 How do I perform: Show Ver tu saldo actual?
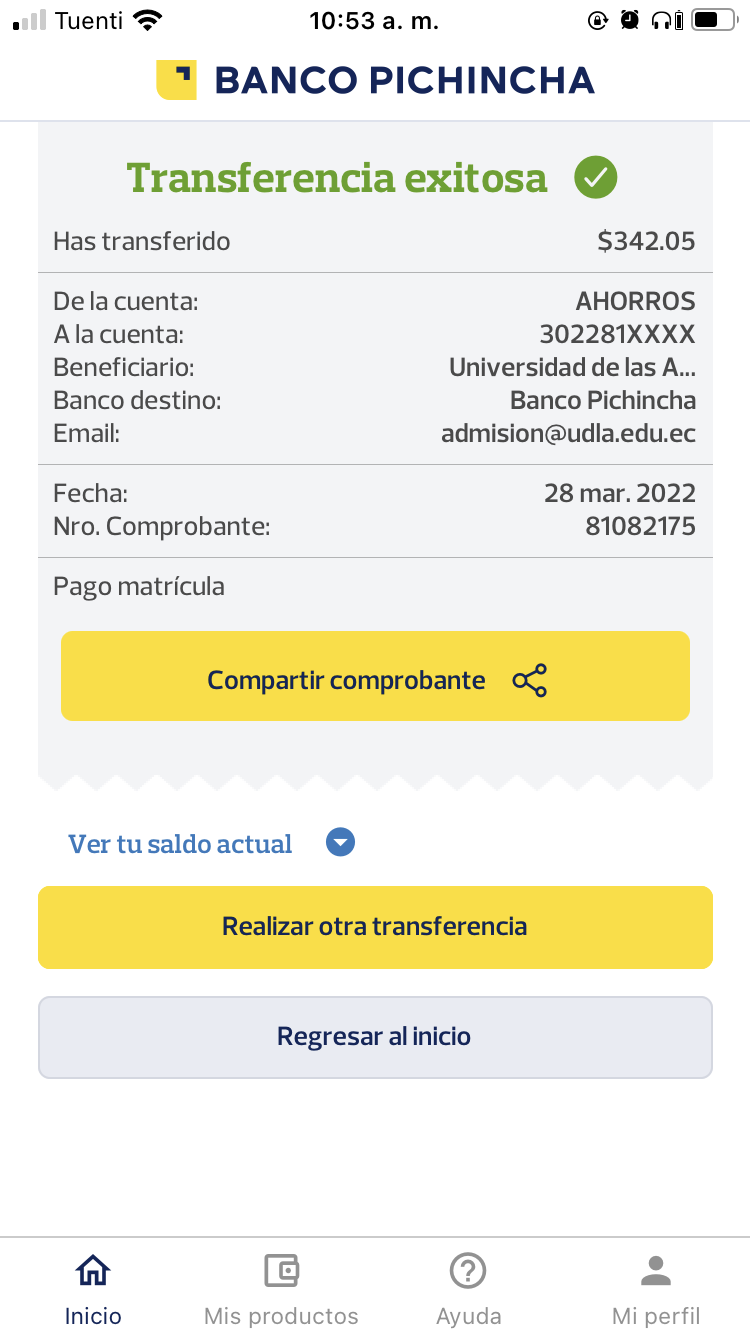180,844
